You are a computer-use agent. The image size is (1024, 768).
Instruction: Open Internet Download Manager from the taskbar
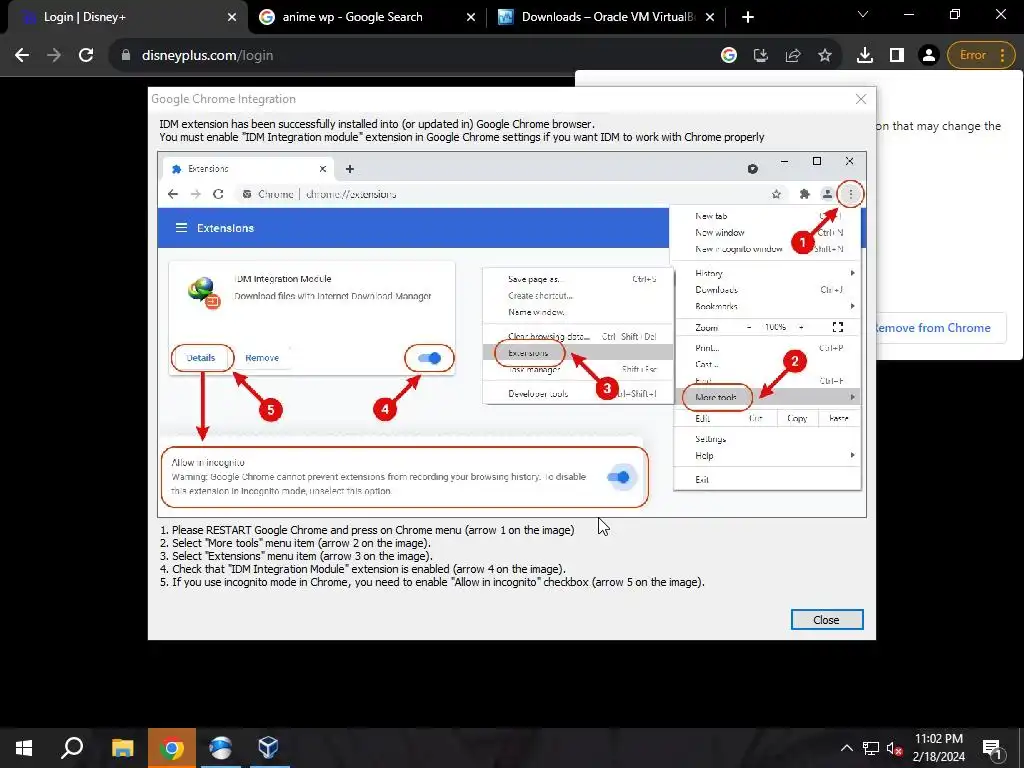click(x=221, y=748)
